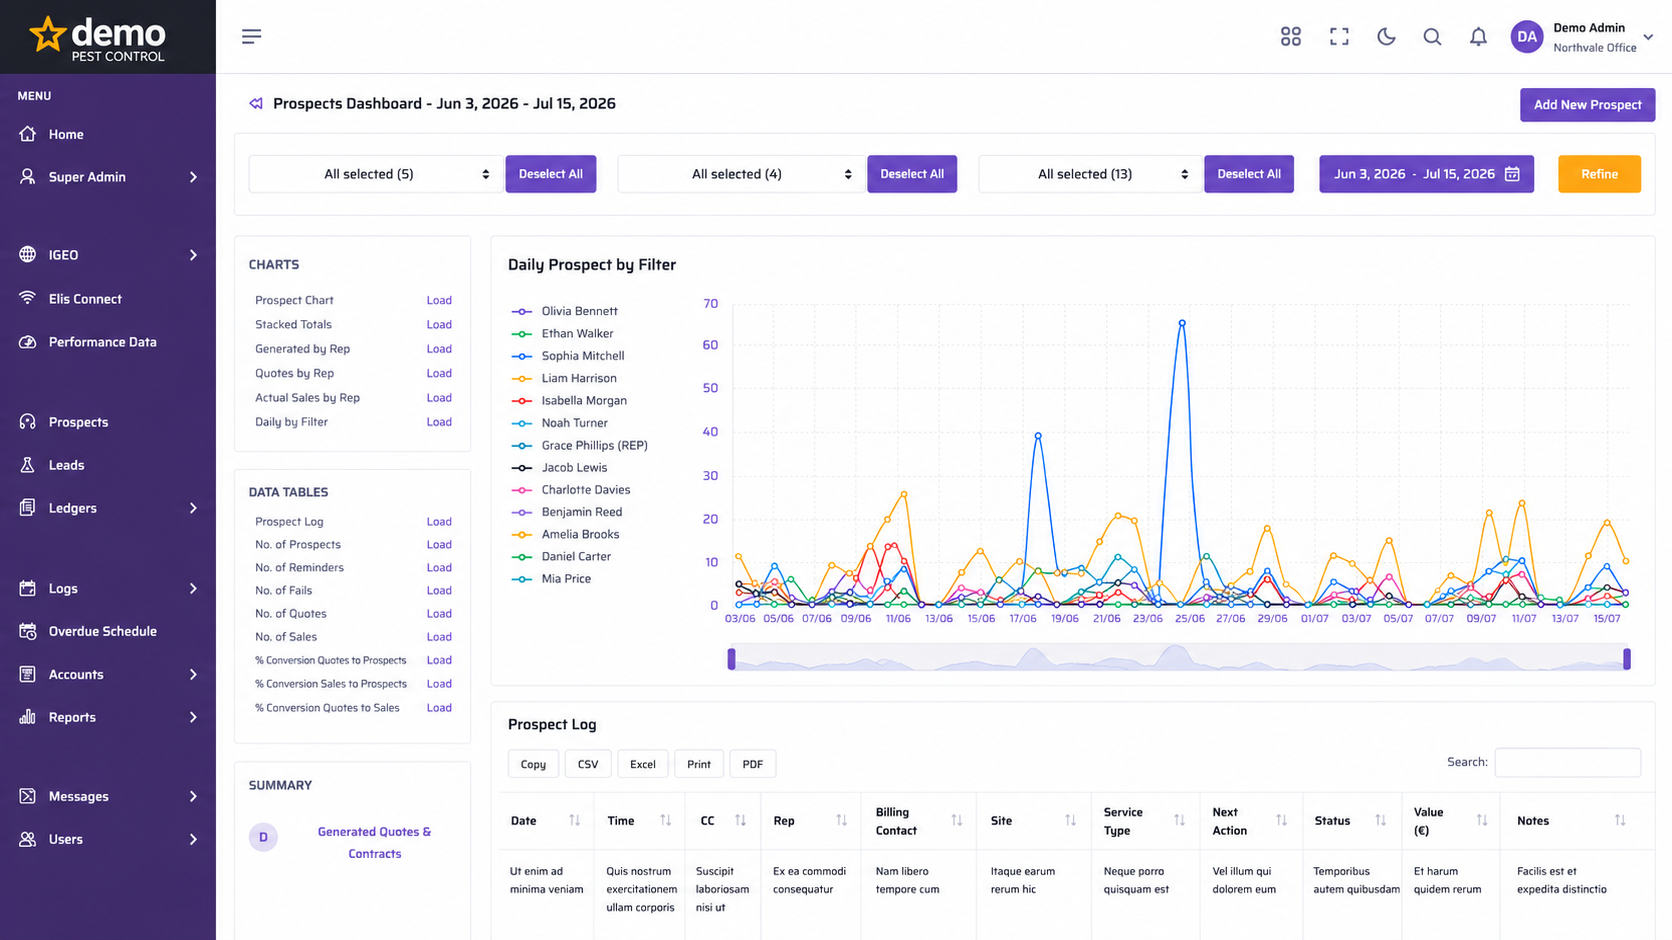
Task: Toggle the hamburger sidebar menu icon
Action: (x=251, y=36)
